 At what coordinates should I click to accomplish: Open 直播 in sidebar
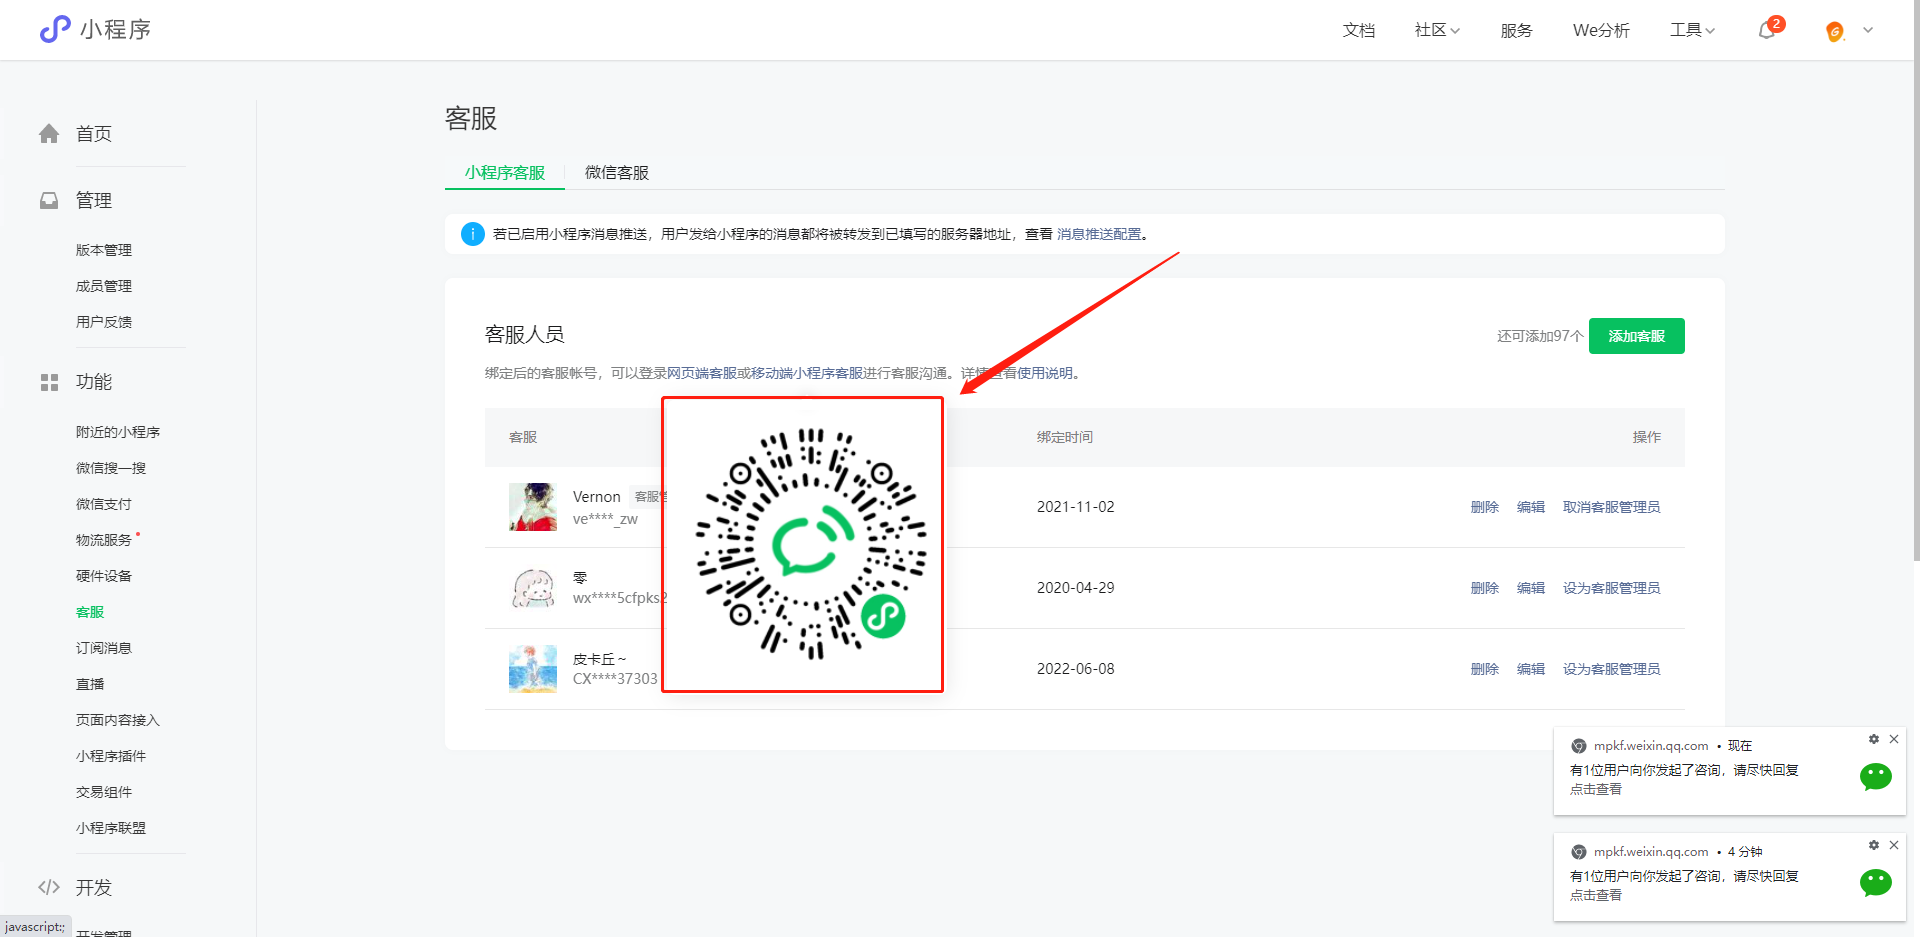[90, 684]
